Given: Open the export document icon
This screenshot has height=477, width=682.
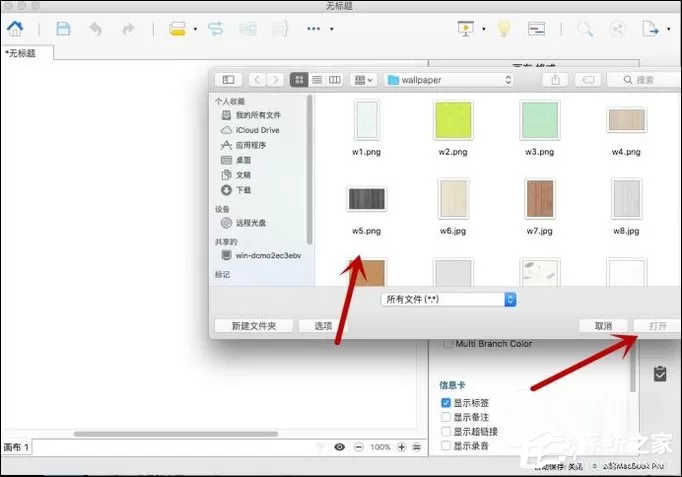Looking at the screenshot, I should pos(650,29).
